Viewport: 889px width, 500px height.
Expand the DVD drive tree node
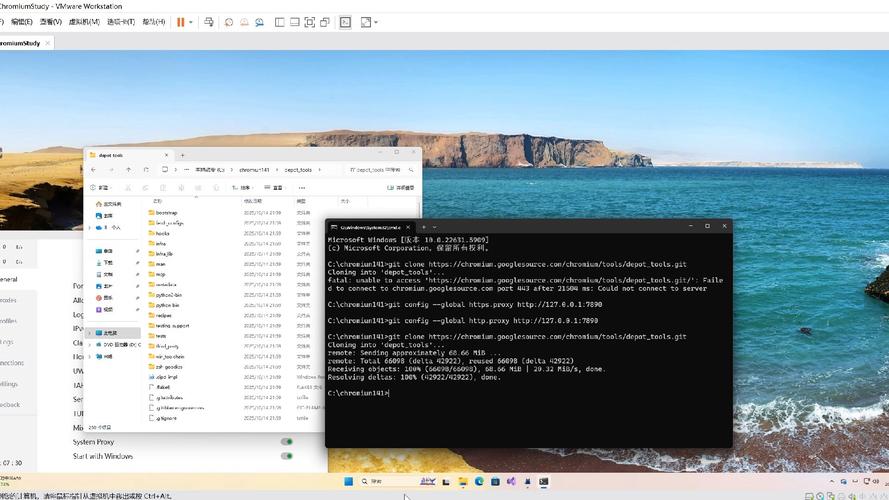point(89,344)
